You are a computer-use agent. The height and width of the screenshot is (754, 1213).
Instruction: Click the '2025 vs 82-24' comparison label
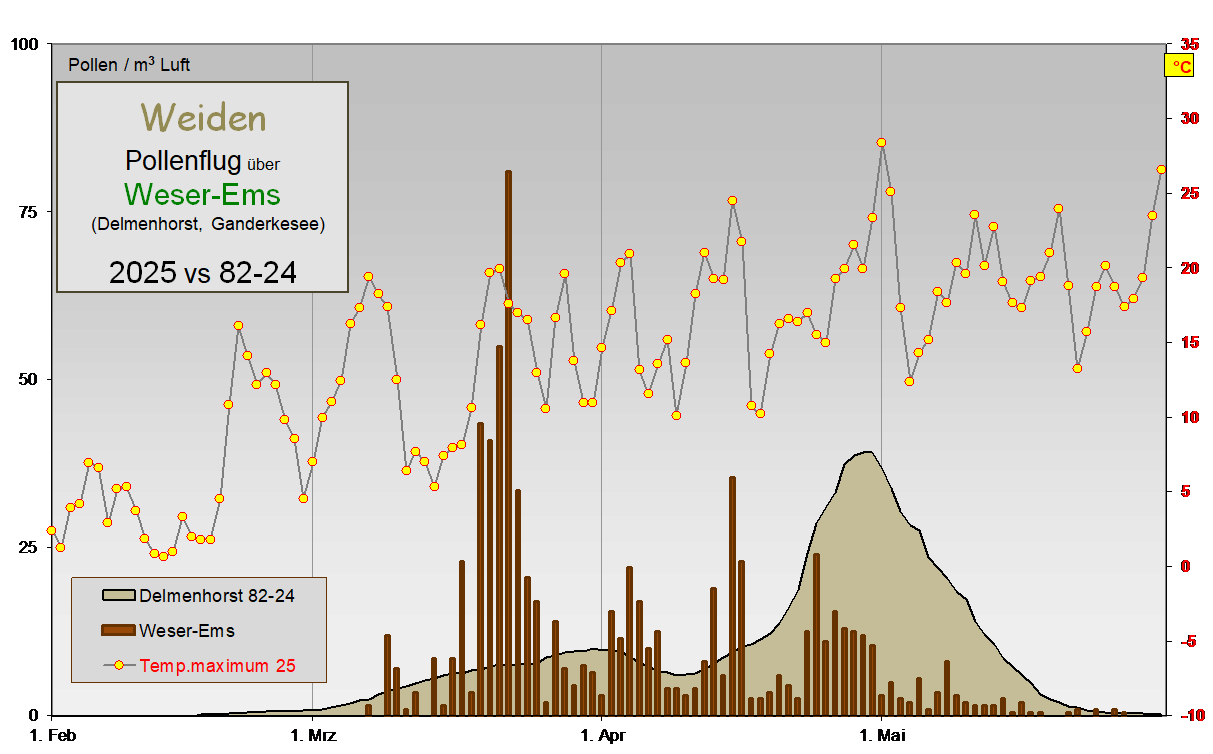coord(203,272)
